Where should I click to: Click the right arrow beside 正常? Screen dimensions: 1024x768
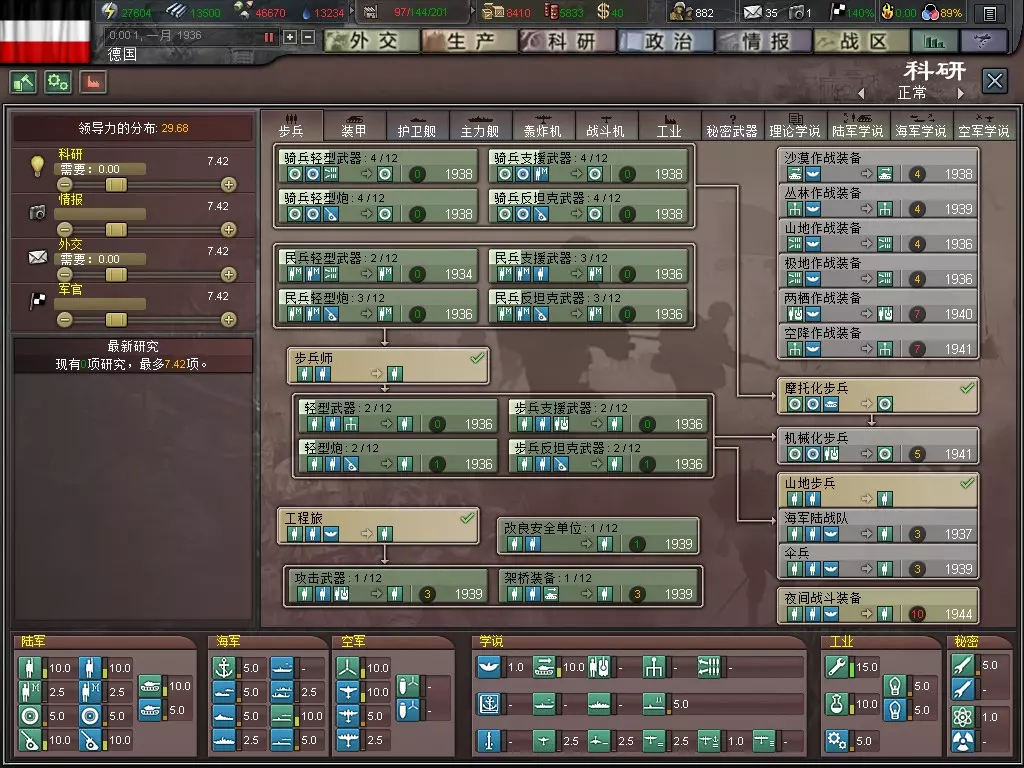[x=961, y=93]
